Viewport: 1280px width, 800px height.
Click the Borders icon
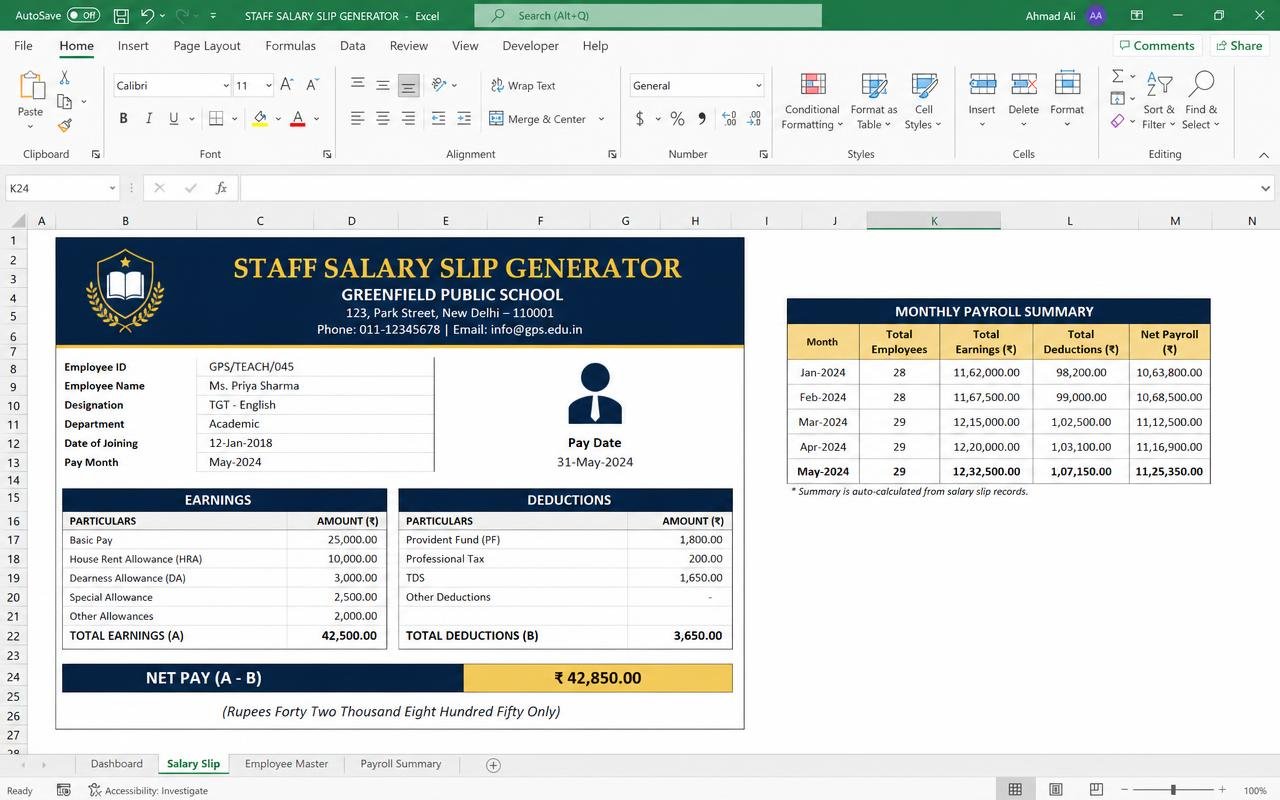click(216, 118)
